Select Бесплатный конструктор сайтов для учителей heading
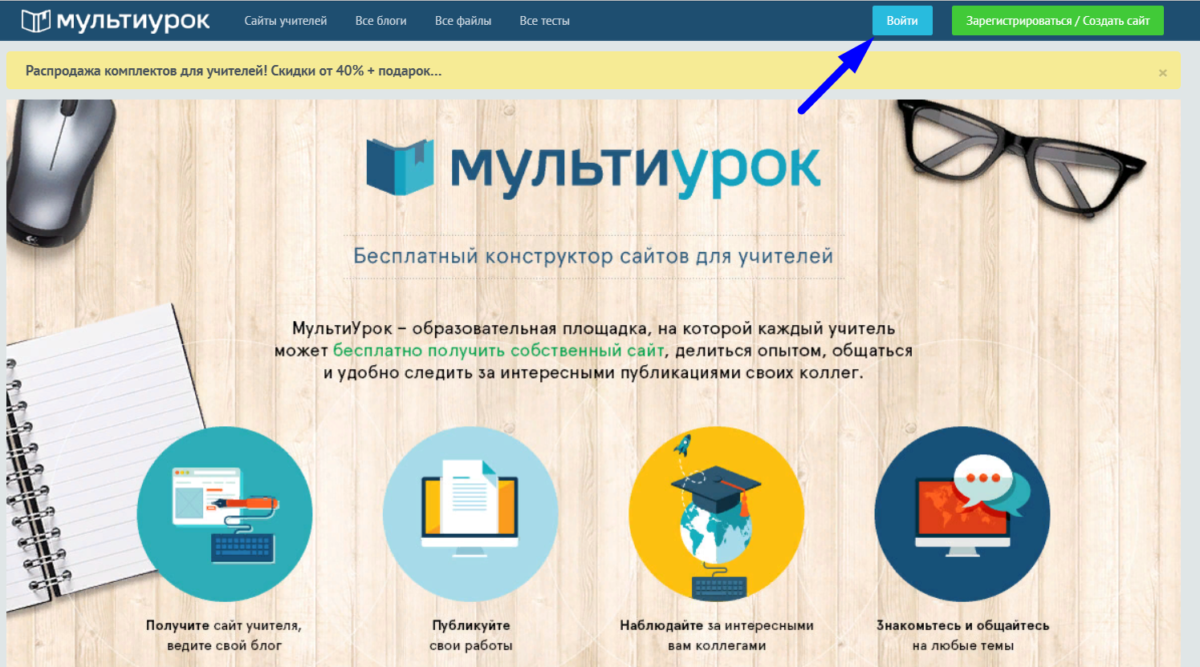This screenshot has width=1200, height=667. [593, 256]
